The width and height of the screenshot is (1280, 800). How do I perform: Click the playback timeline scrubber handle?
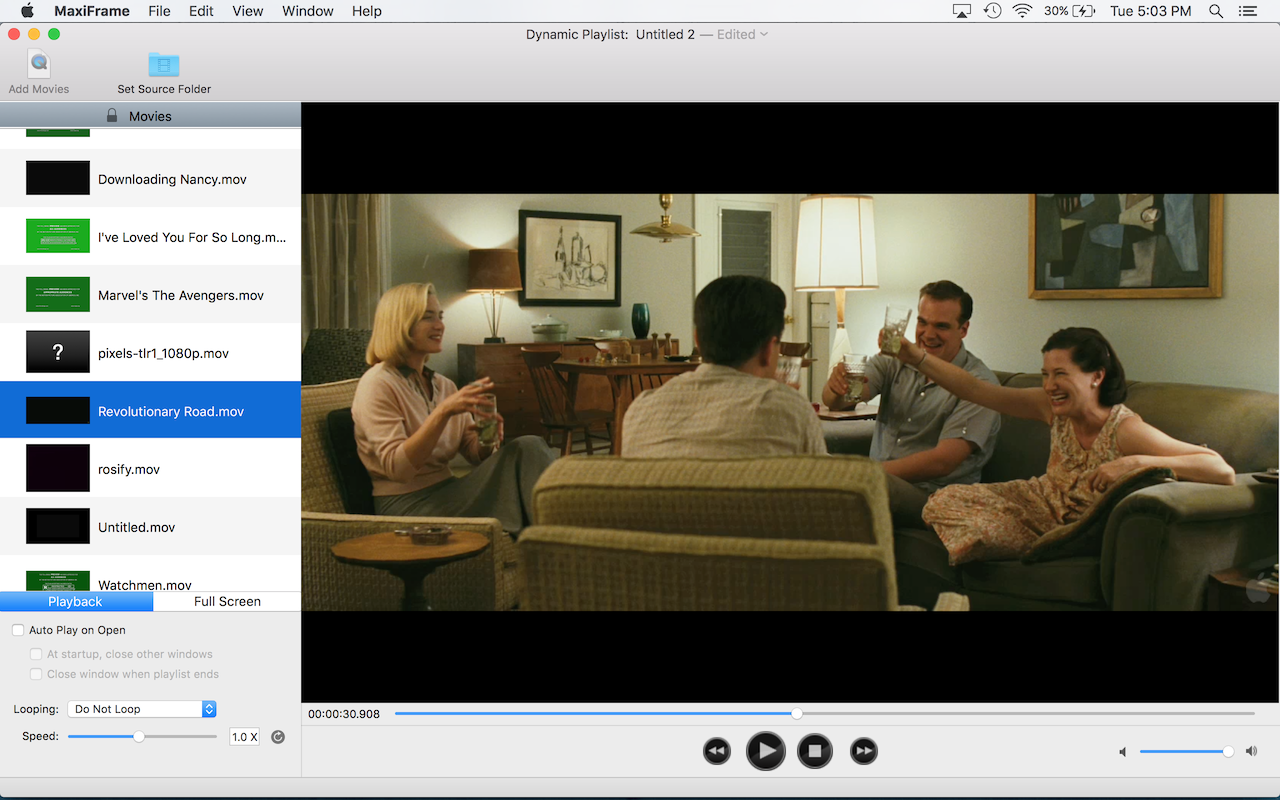[797, 714]
